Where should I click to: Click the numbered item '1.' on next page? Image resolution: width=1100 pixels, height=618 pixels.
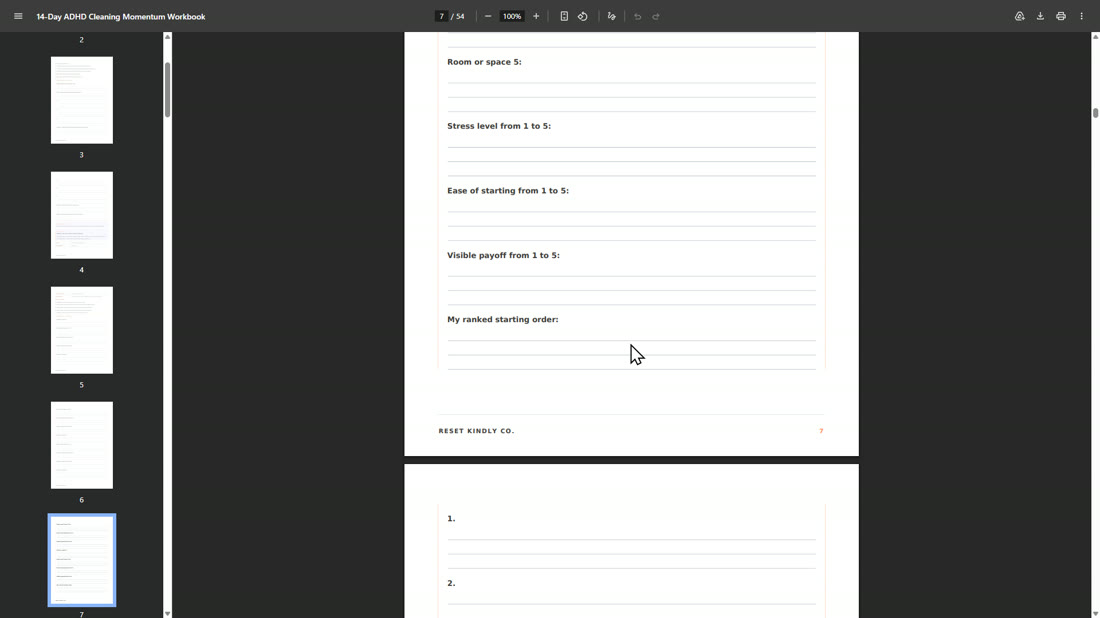(451, 518)
